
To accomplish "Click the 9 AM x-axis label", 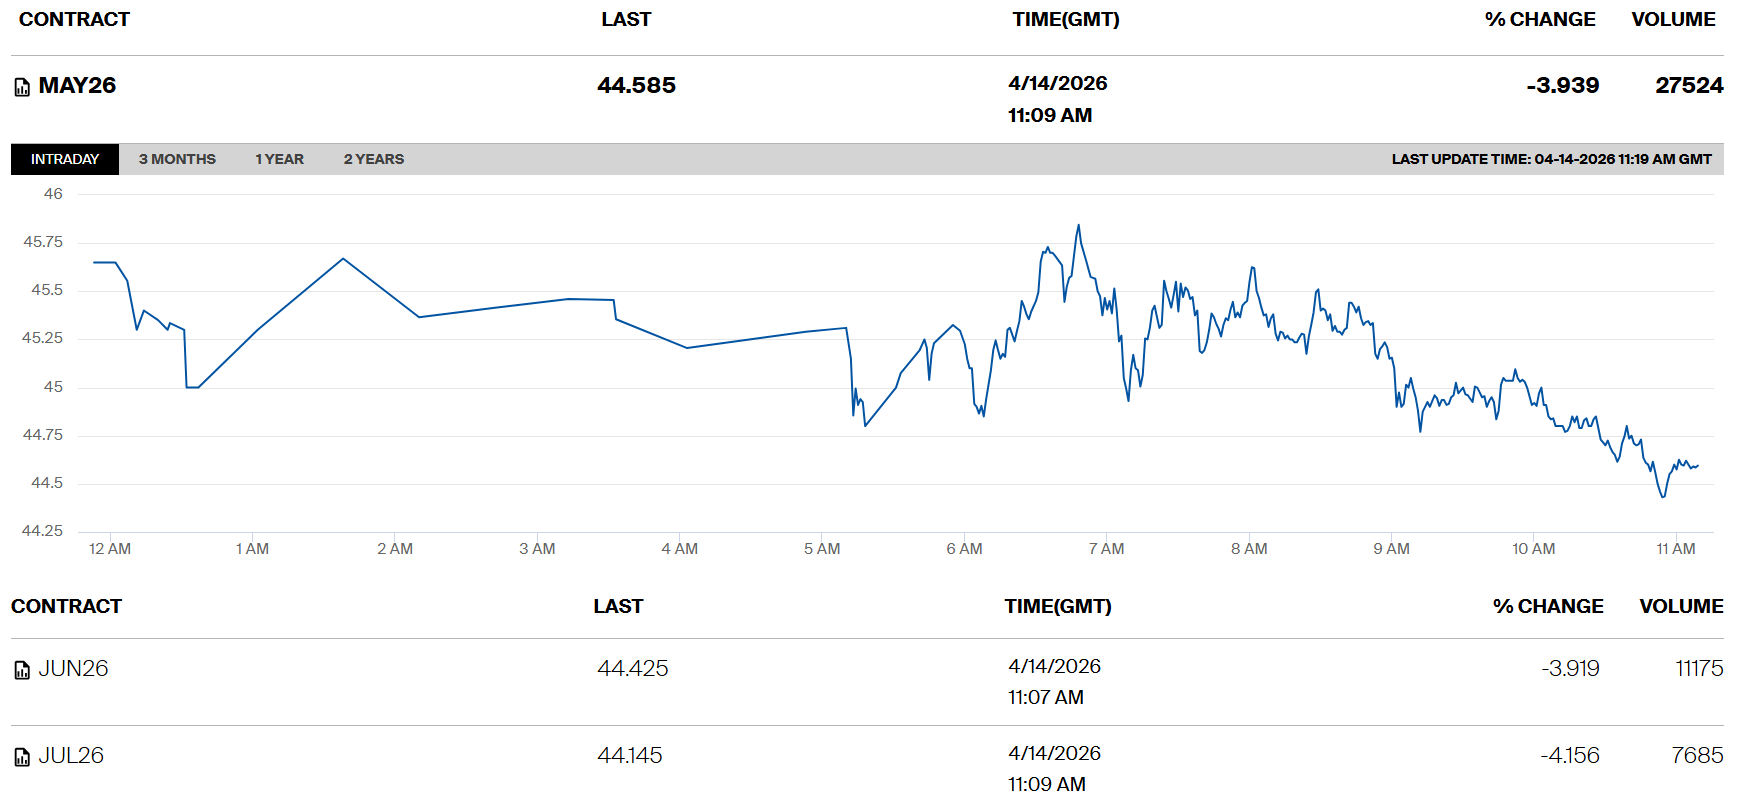I will 1391,549.
